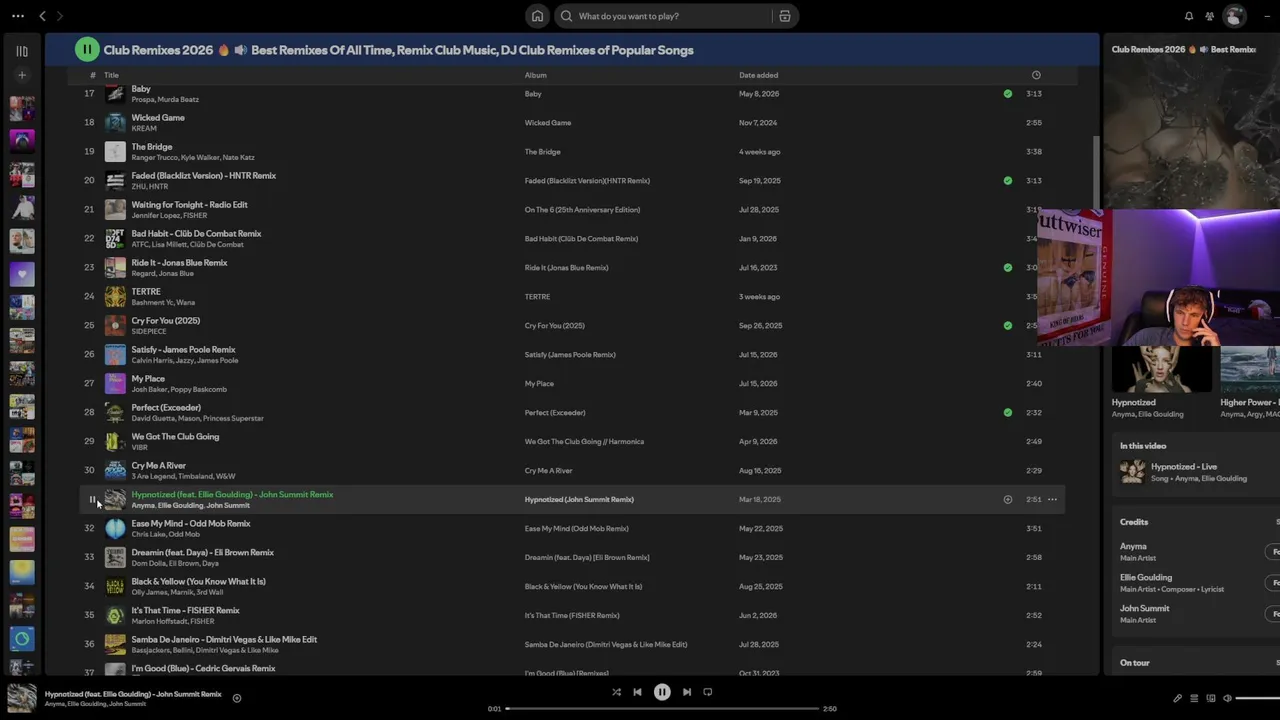The image size is (1280, 720).
Task: Select the My Place track
Action: coord(148,379)
